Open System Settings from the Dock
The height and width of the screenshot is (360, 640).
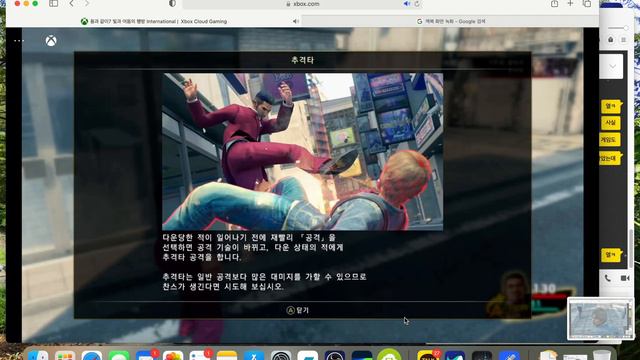coord(281,356)
